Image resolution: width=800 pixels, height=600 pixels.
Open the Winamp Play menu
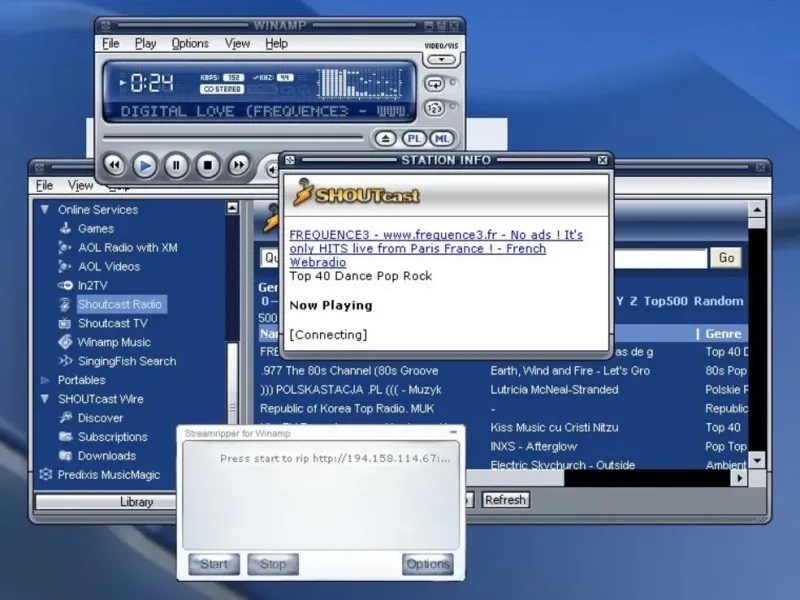pyautogui.click(x=145, y=44)
